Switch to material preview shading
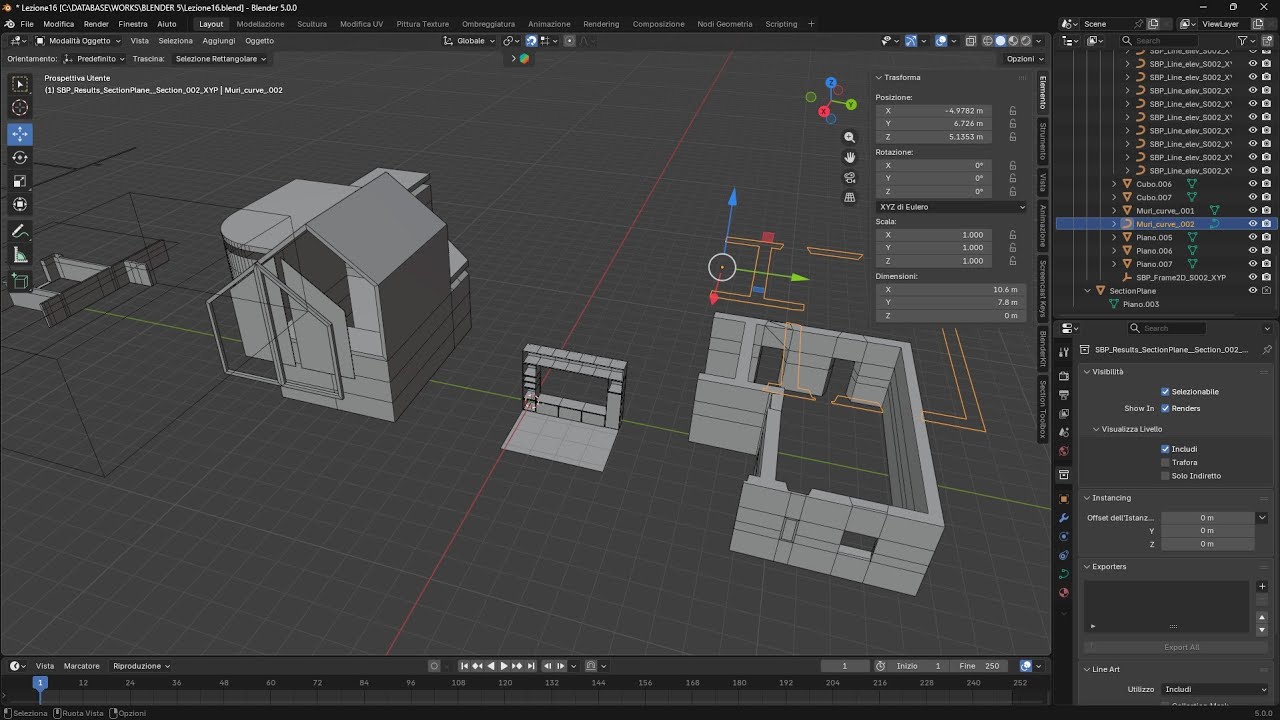Screen dimensions: 1280x720 [x=1013, y=41]
